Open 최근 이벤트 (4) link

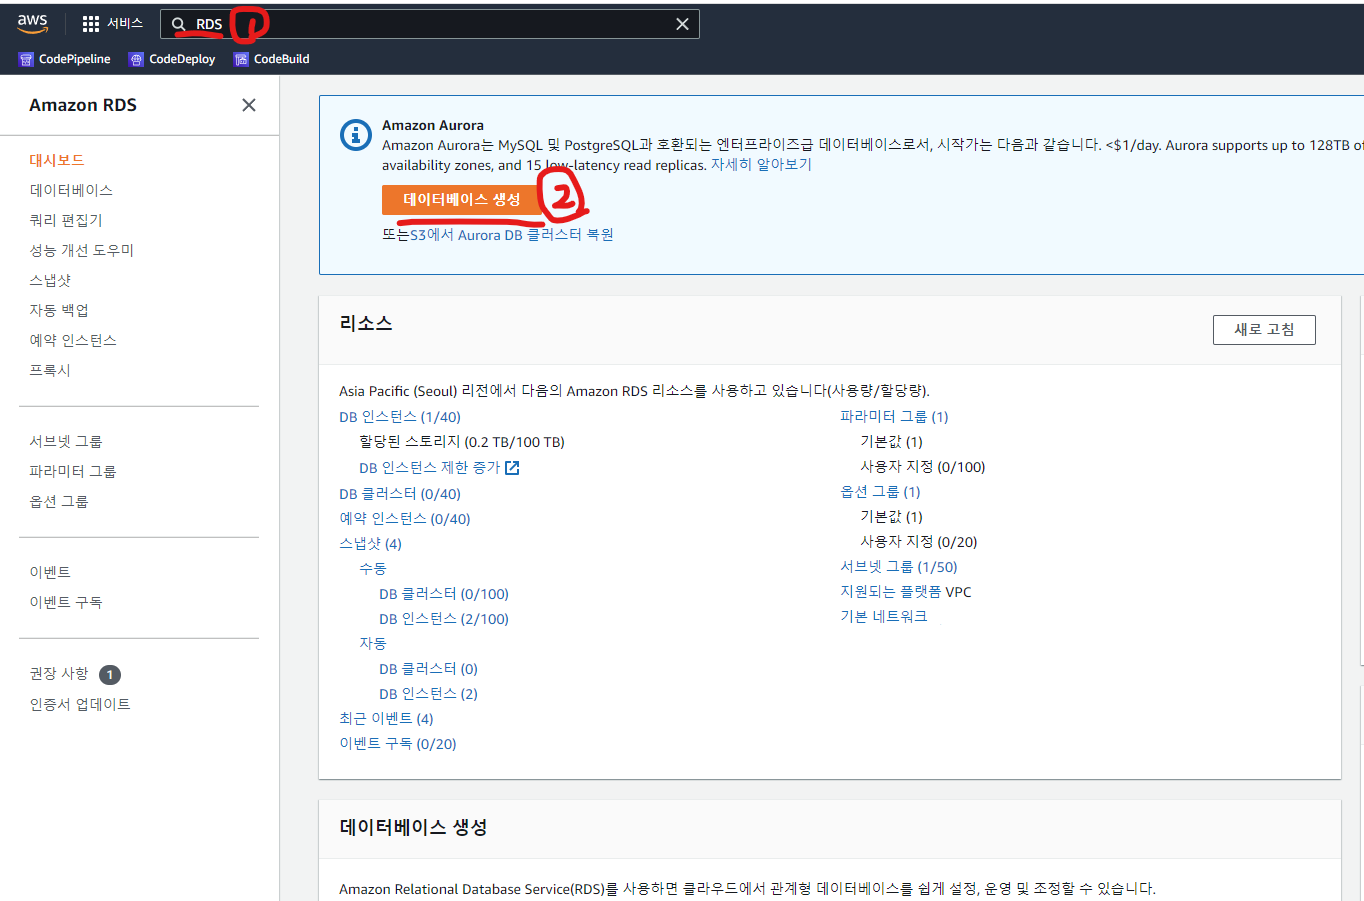(386, 719)
